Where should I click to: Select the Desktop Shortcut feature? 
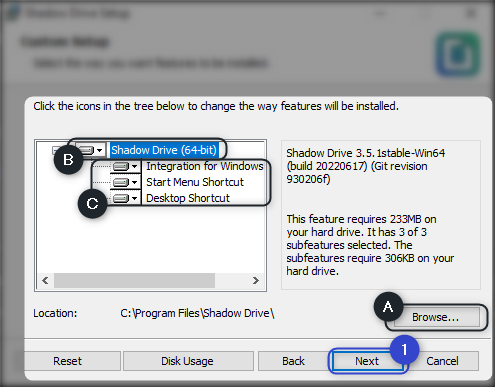coord(188,198)
